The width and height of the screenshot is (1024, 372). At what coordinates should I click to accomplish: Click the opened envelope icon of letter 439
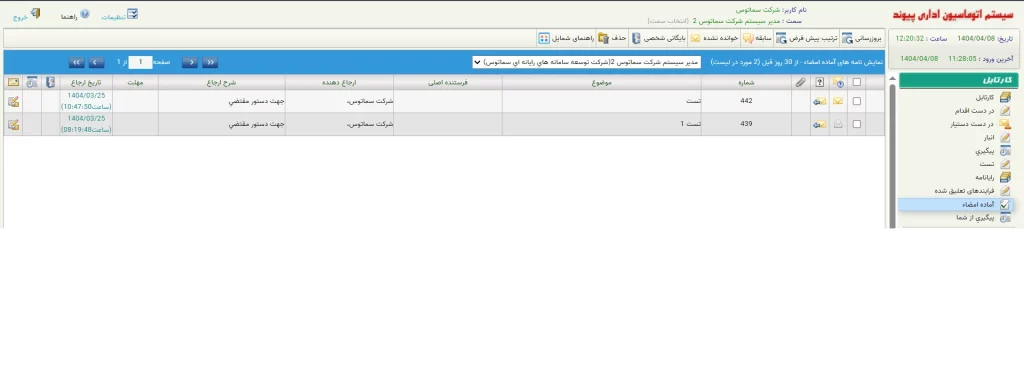(x=839, y=124)
